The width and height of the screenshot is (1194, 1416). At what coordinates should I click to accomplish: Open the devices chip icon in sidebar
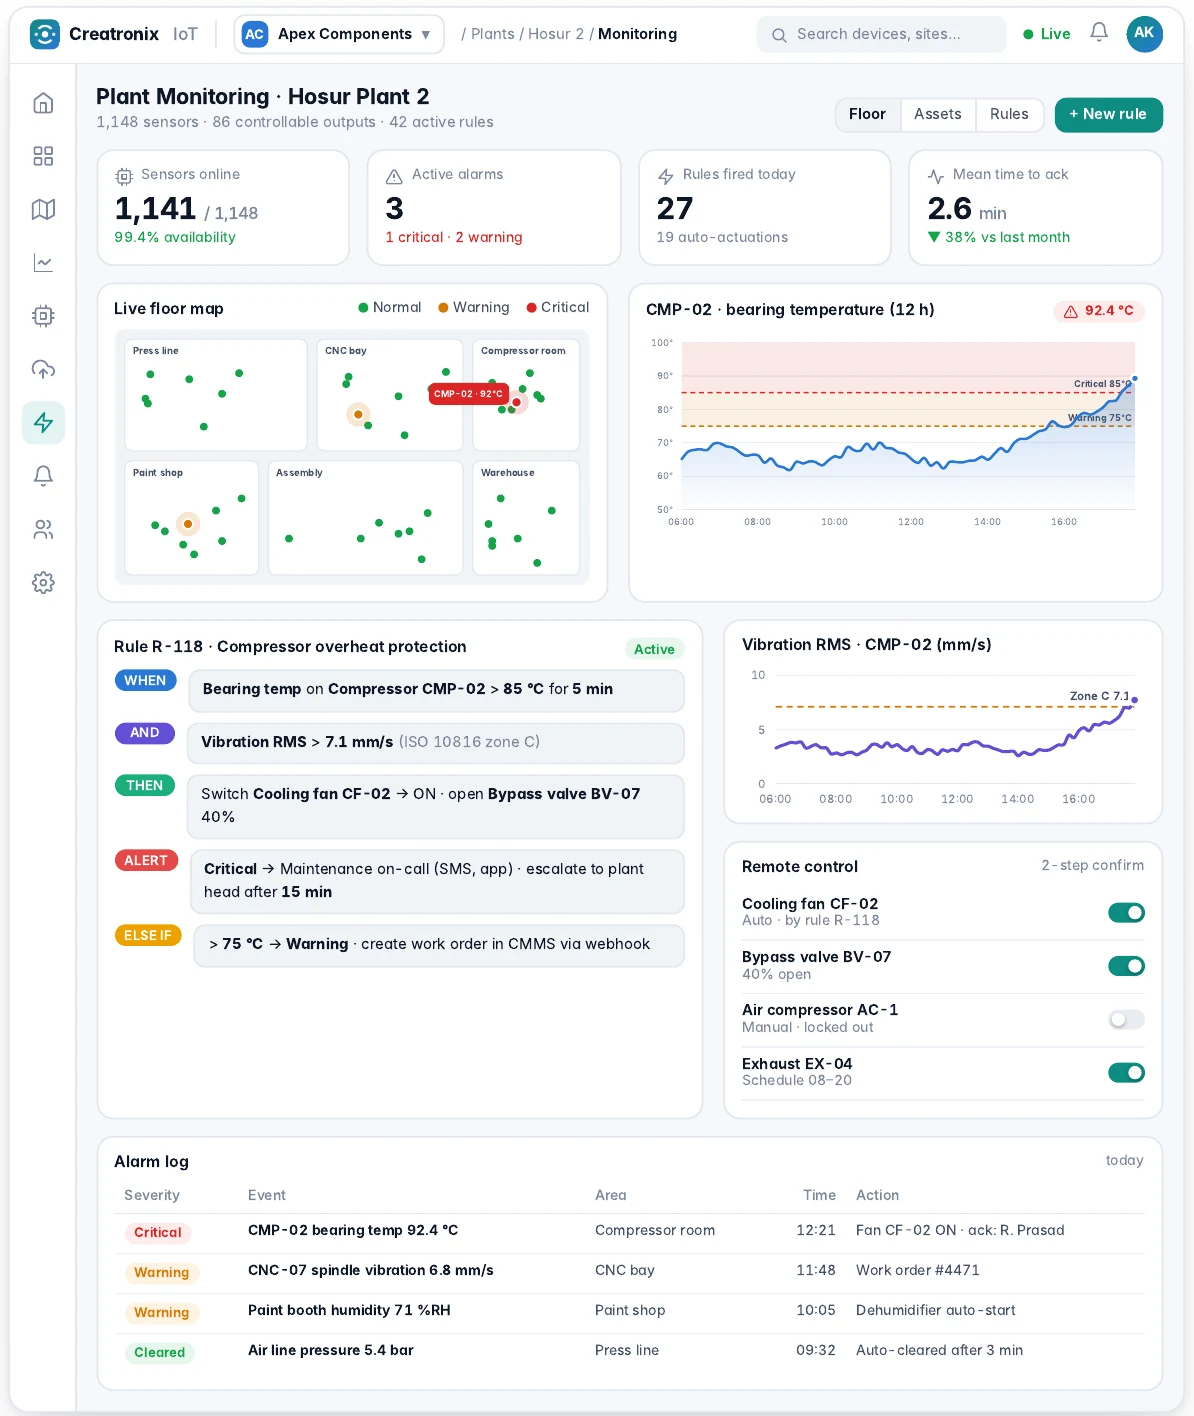tap(43, 316)
